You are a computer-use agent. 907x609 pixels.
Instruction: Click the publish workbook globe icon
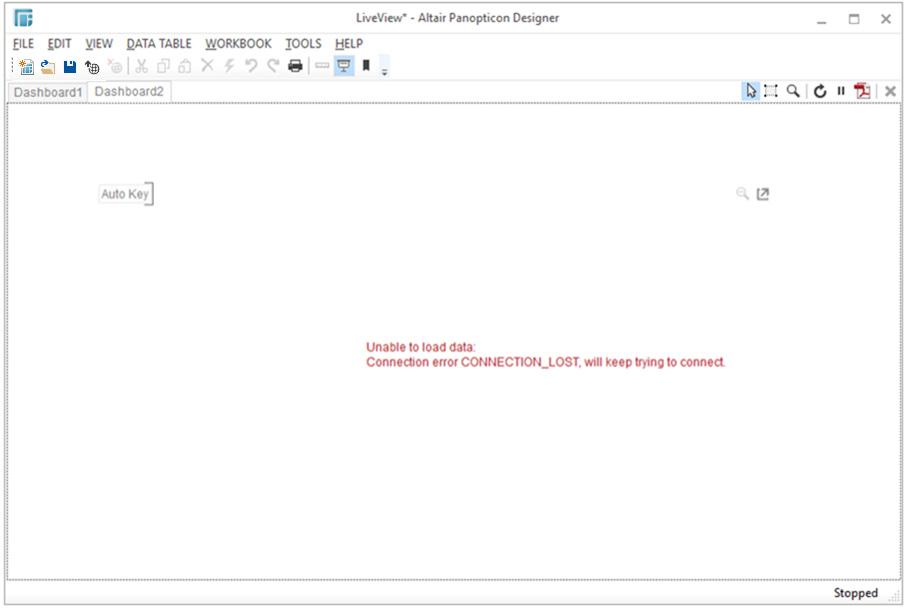[92, 67]
